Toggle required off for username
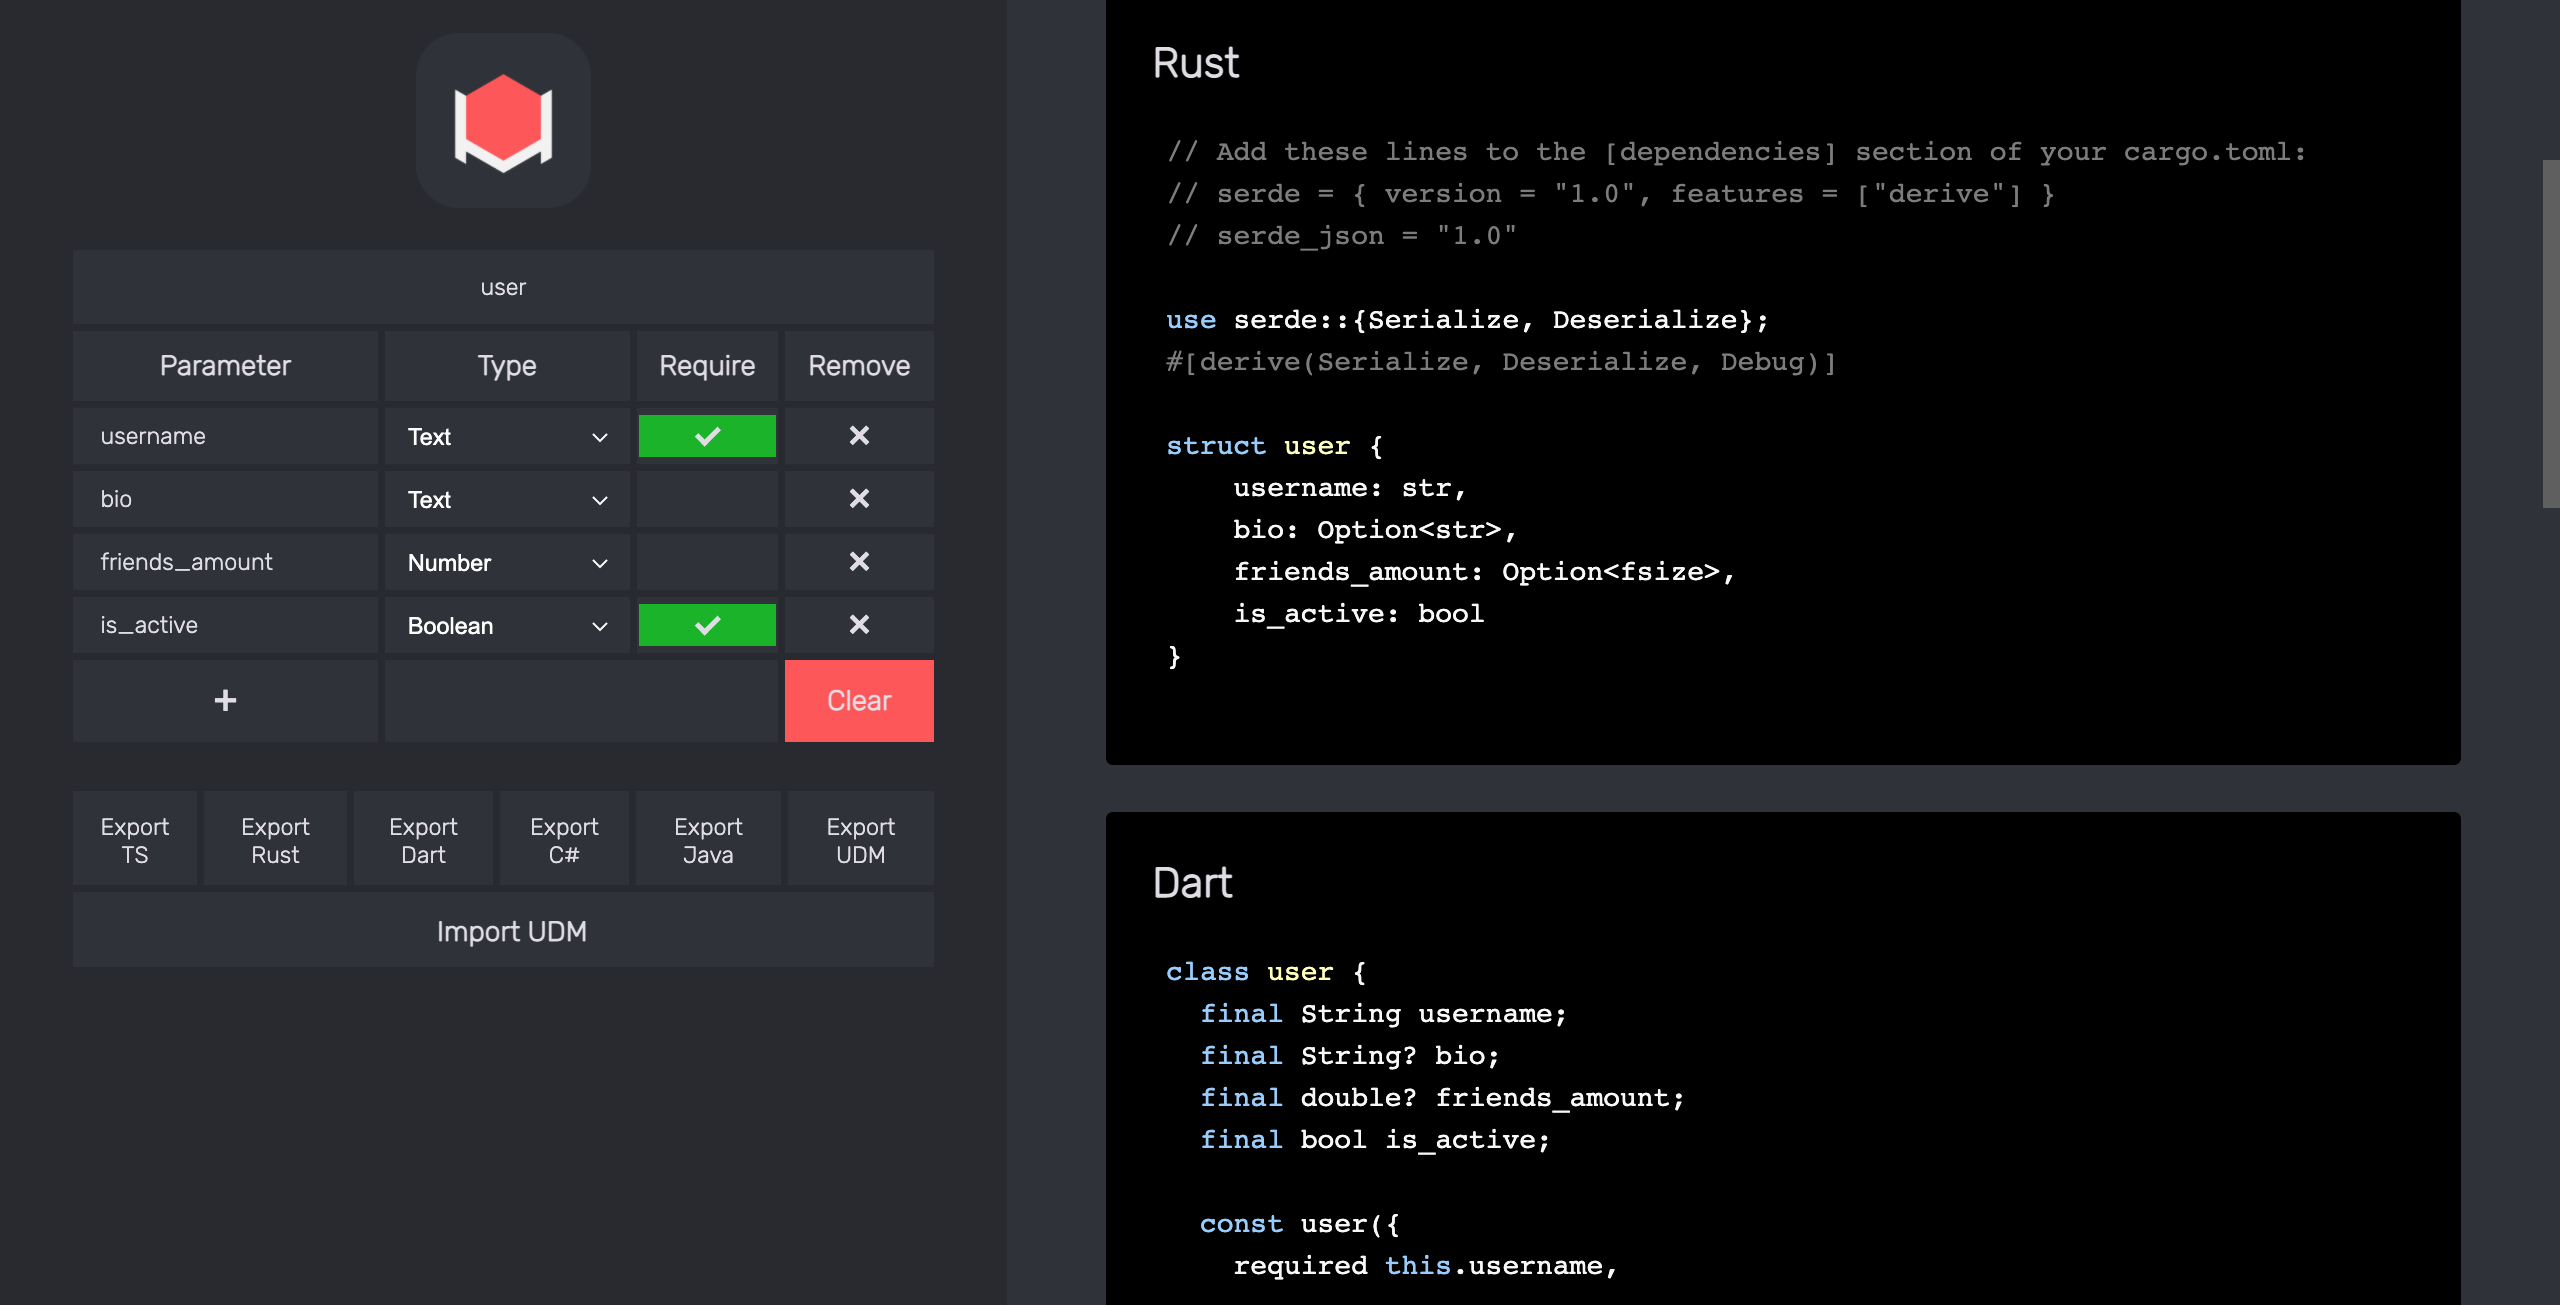 707,436
